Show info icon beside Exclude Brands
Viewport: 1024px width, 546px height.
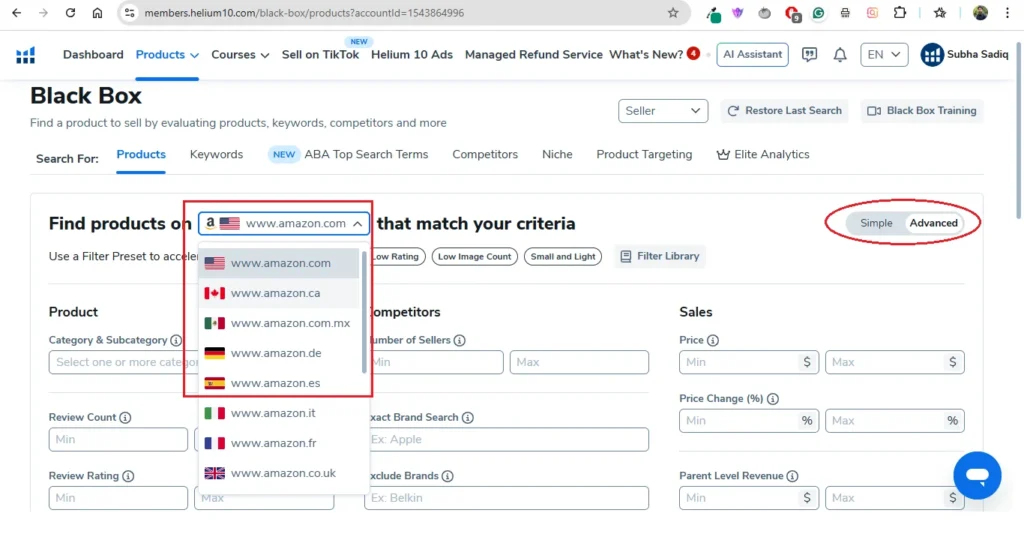[x=447, y=476]
